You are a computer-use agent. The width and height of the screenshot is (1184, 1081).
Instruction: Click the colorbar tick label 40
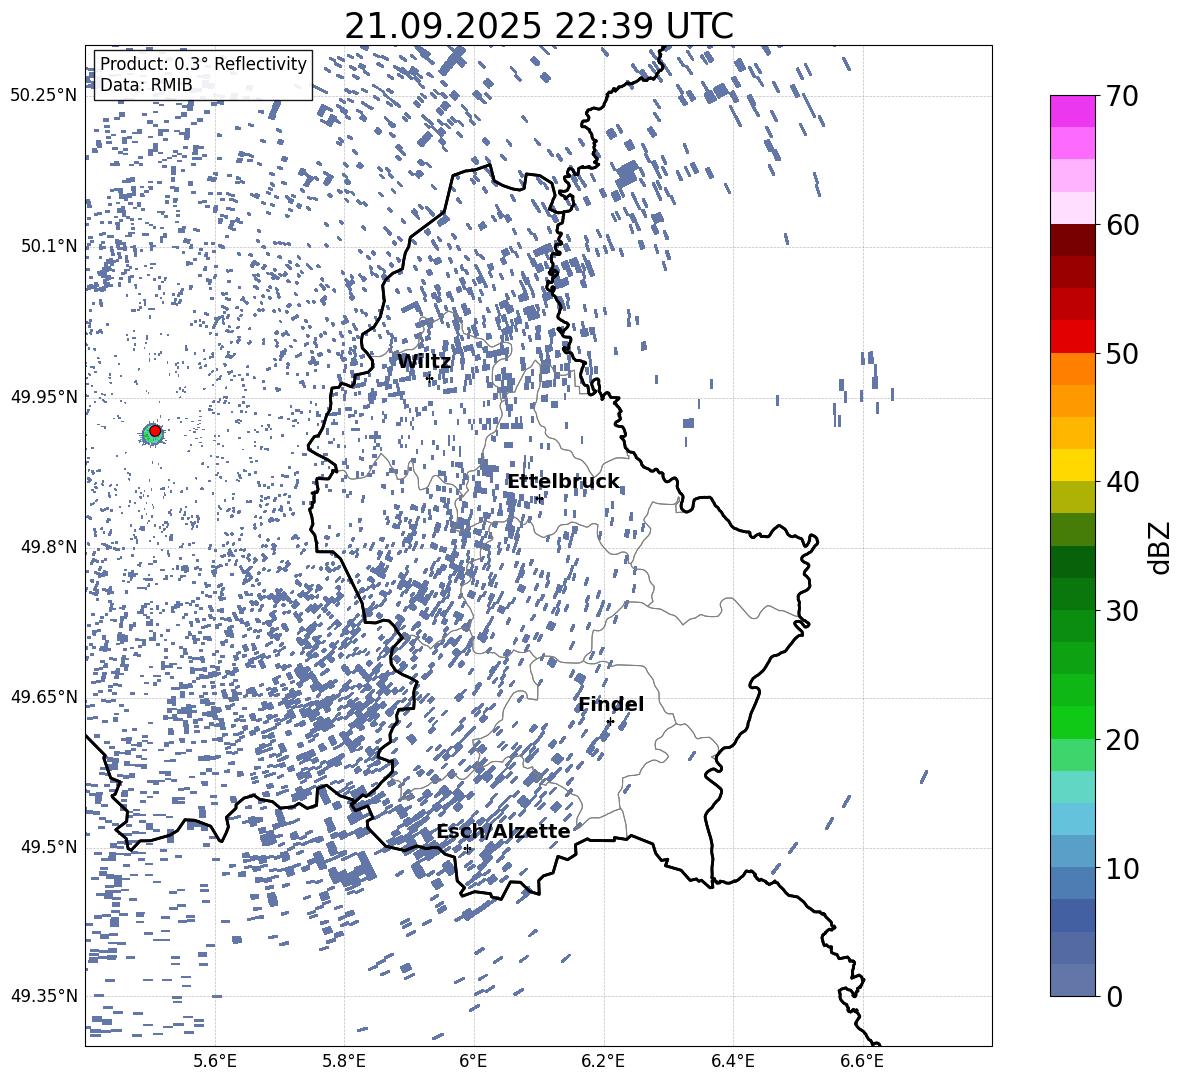click(x=1123, y=482)
